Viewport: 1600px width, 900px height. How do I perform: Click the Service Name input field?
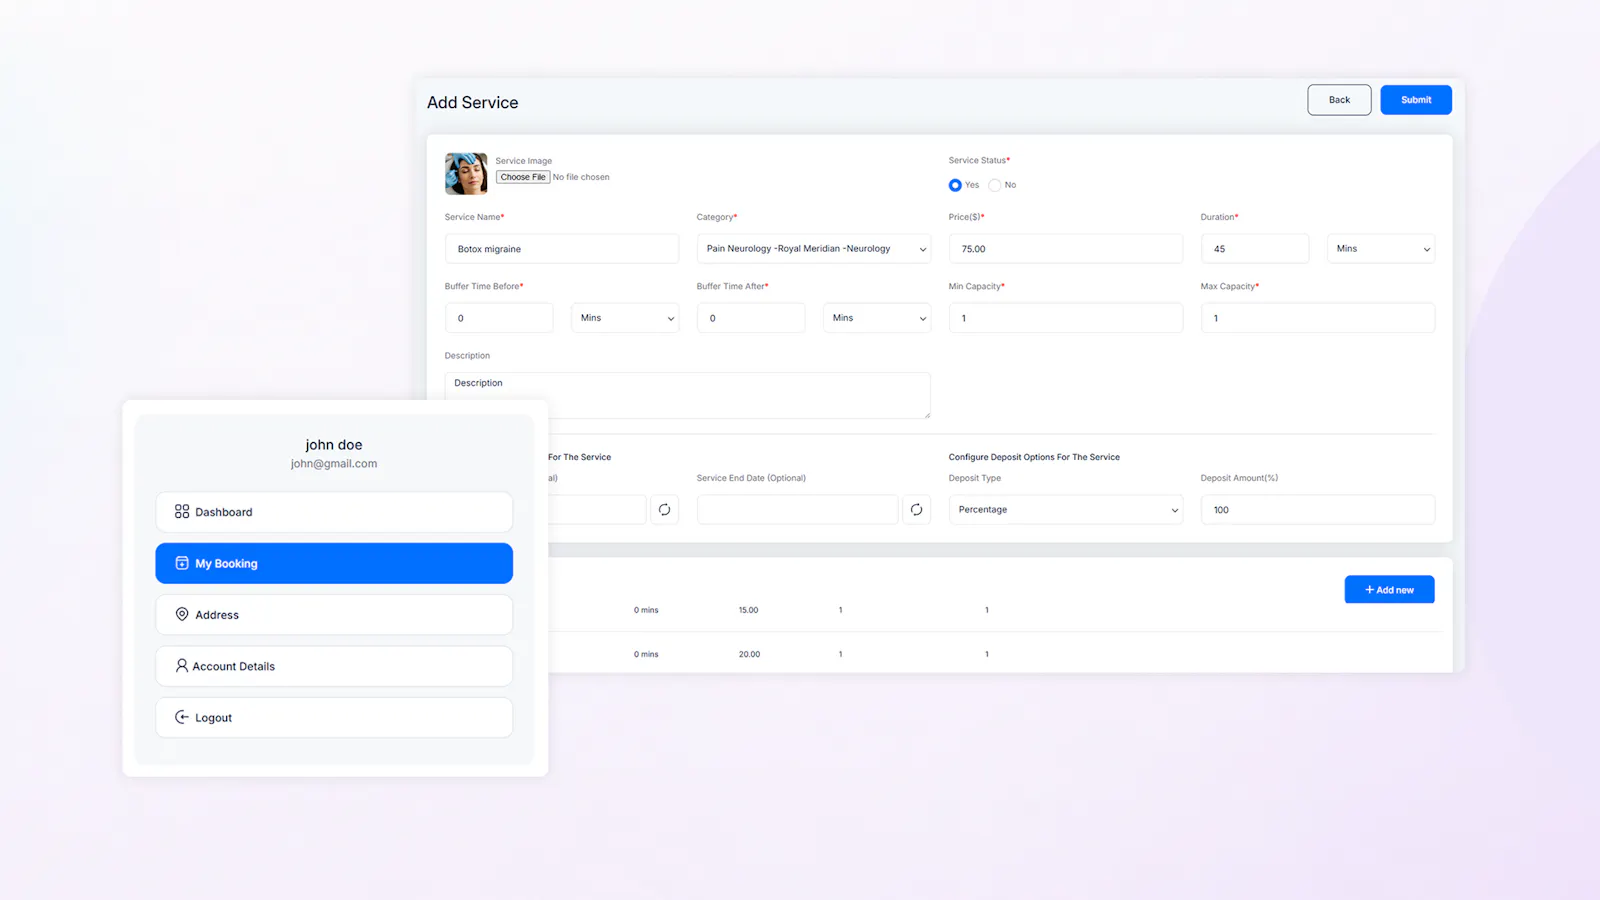(562, 249)
